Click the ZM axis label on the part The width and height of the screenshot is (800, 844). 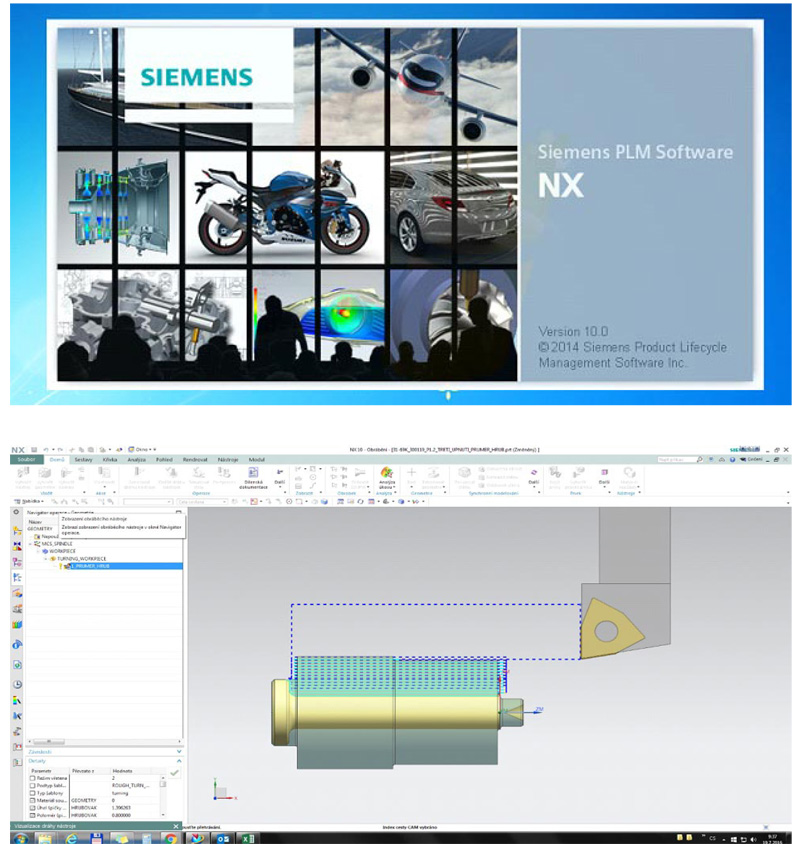539,710
